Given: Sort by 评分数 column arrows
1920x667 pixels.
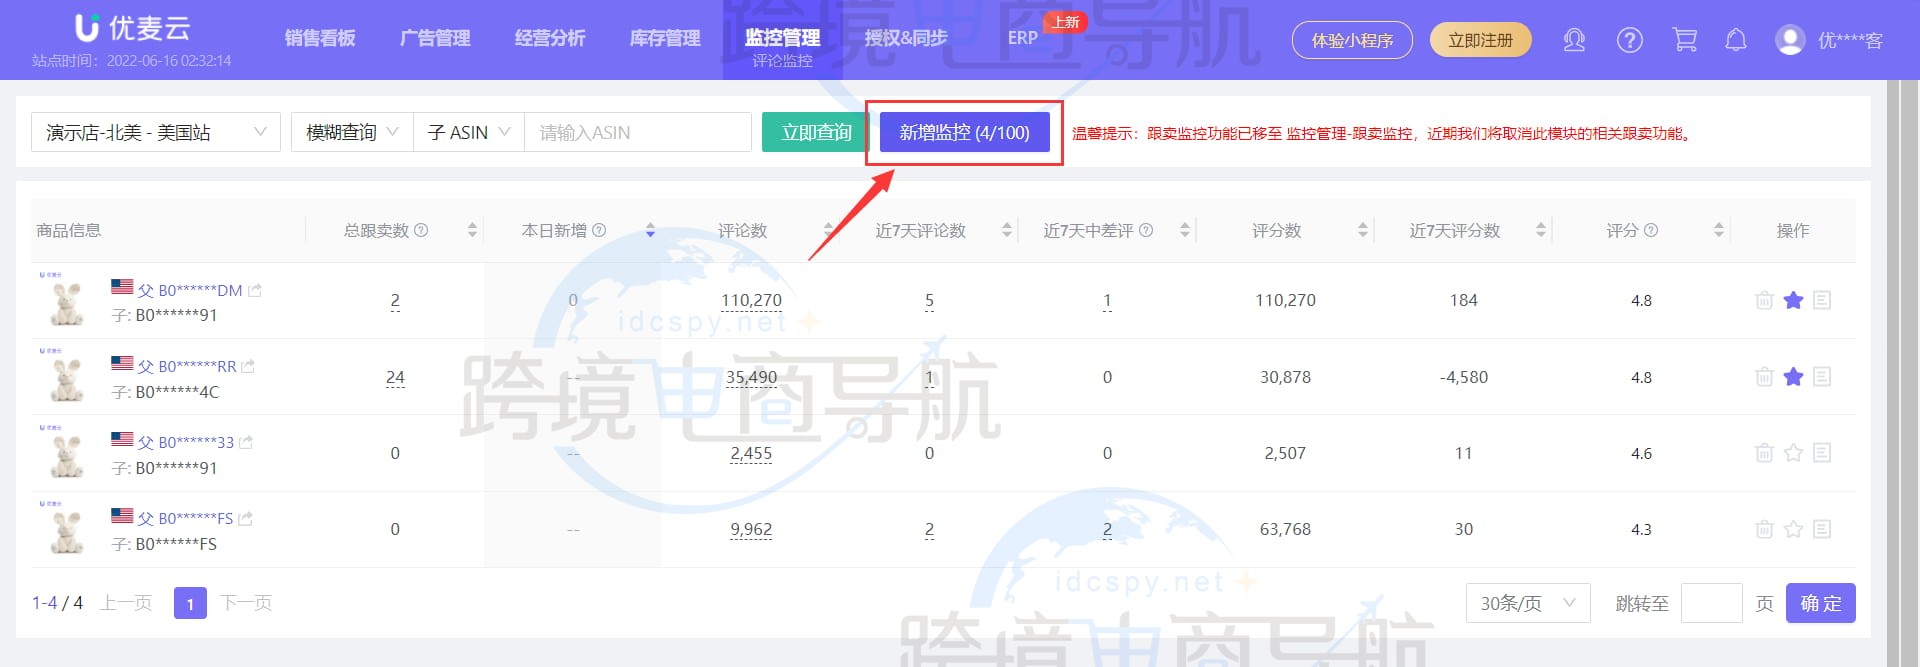Looking at the screenshot, I should [1362, 230].
